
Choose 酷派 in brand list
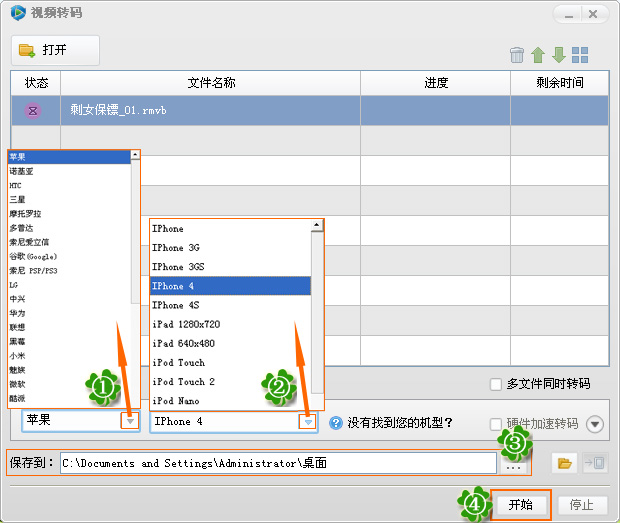69,398
